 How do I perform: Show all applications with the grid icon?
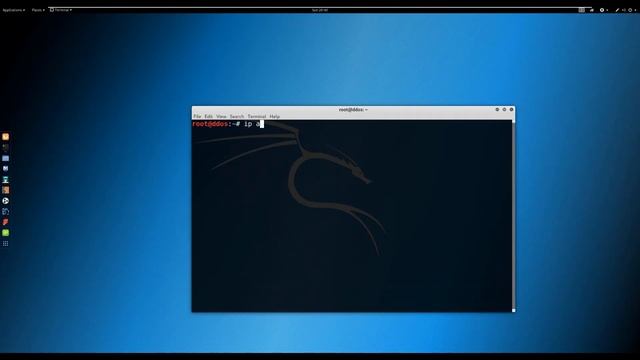click(5, 244)
